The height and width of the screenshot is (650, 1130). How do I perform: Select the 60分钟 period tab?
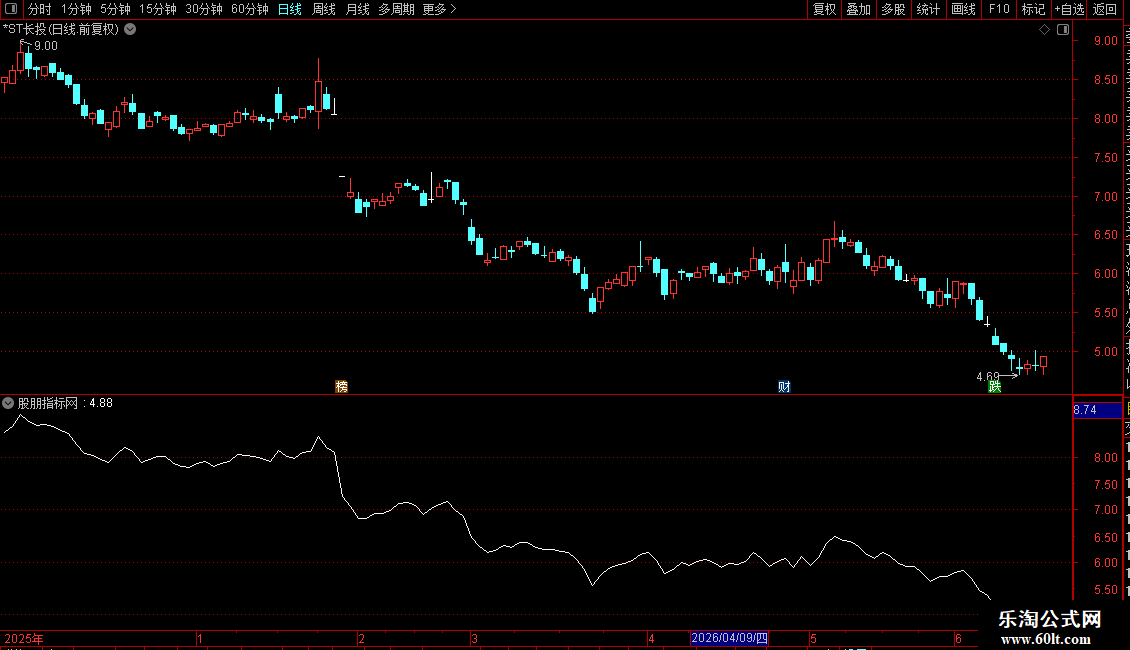[x=249, y=9]
